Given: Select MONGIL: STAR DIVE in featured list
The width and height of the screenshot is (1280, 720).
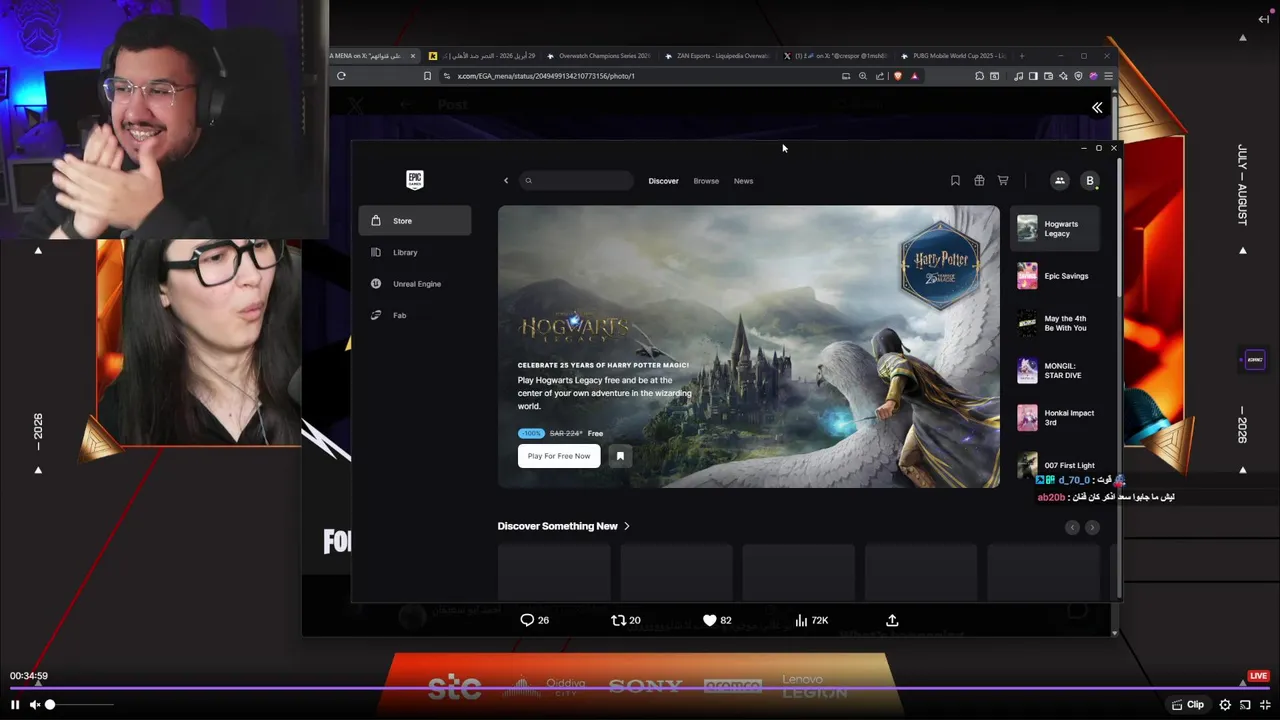Looking at the screenshot, I should tap(1056, 371).
